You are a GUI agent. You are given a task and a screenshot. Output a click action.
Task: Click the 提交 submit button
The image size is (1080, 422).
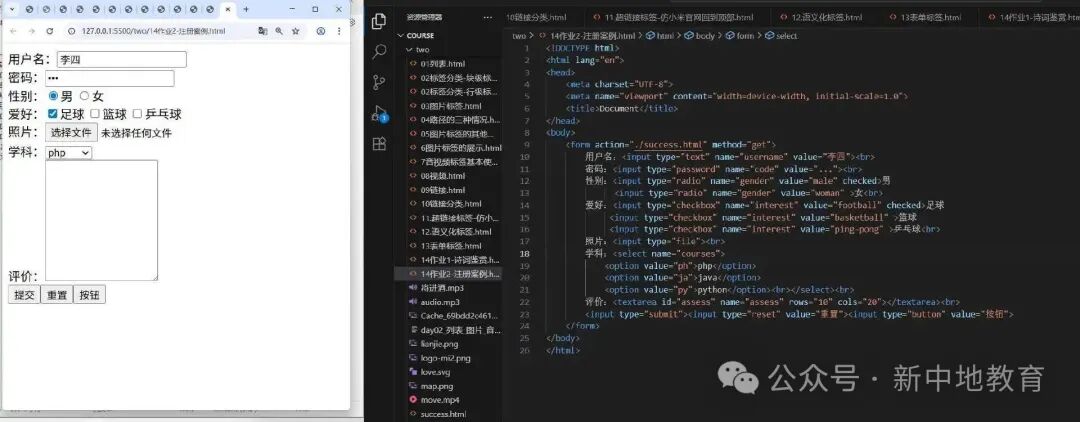pos(24,295)
